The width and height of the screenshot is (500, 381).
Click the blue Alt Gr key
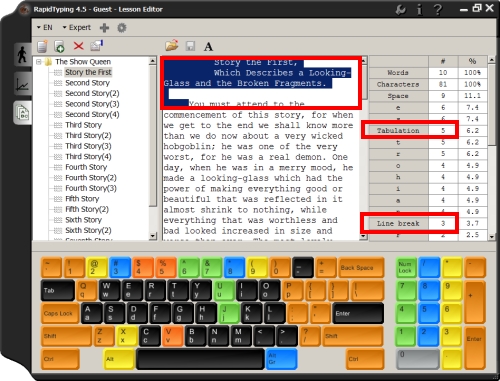click(281, 359)
